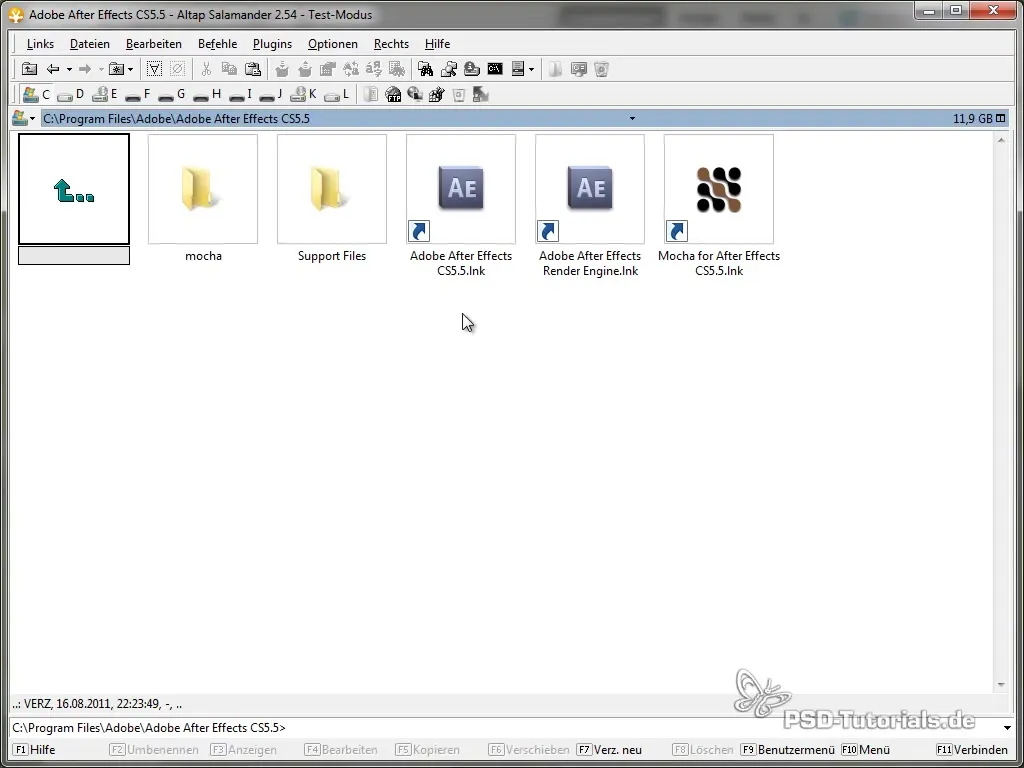This screenshot has height=768, width=1024.
Task: Open the Links menu
Action: click(40, 44)
